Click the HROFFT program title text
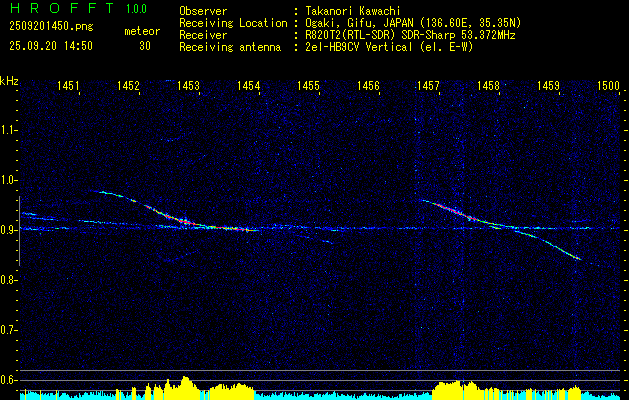The image size is (629, 400). (x=63, y=8)
